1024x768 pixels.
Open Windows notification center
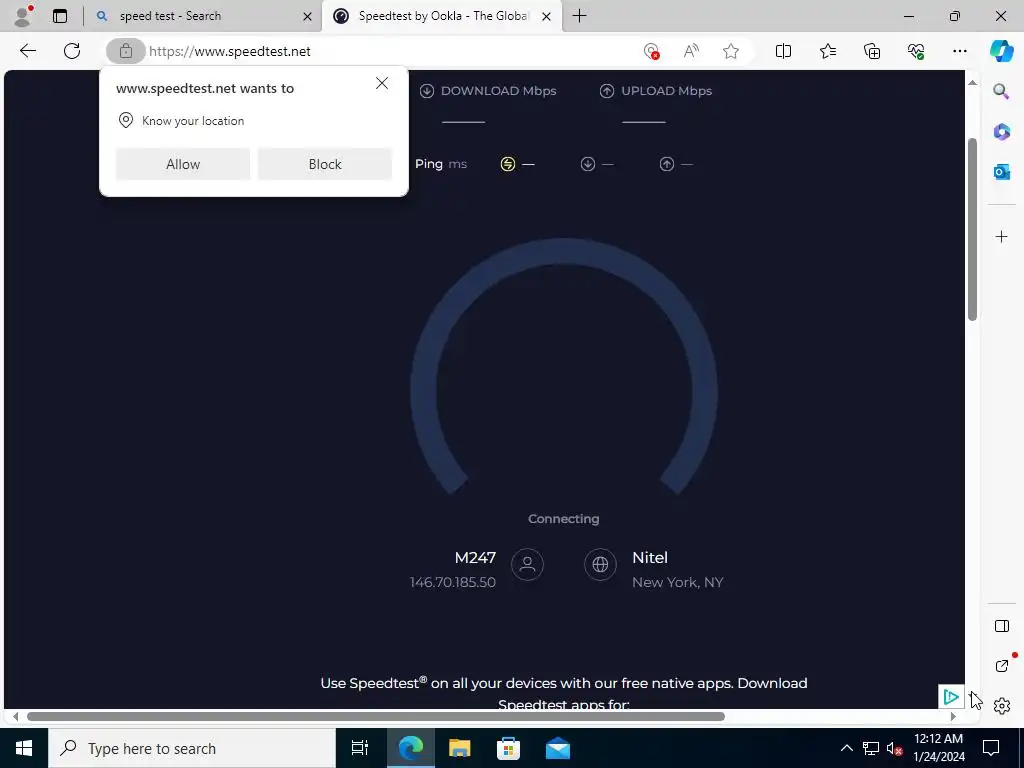click(991, 748)
